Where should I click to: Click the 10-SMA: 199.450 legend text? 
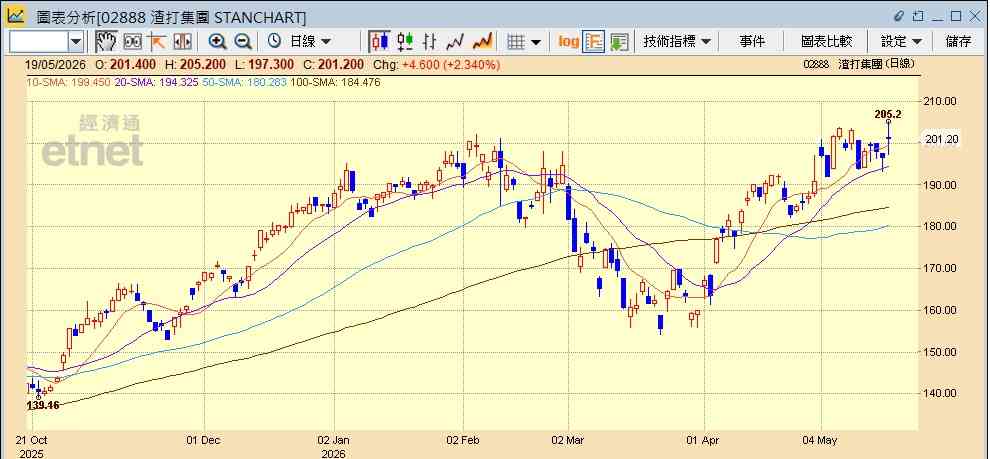pyautogui.click(x=68, y=82)
